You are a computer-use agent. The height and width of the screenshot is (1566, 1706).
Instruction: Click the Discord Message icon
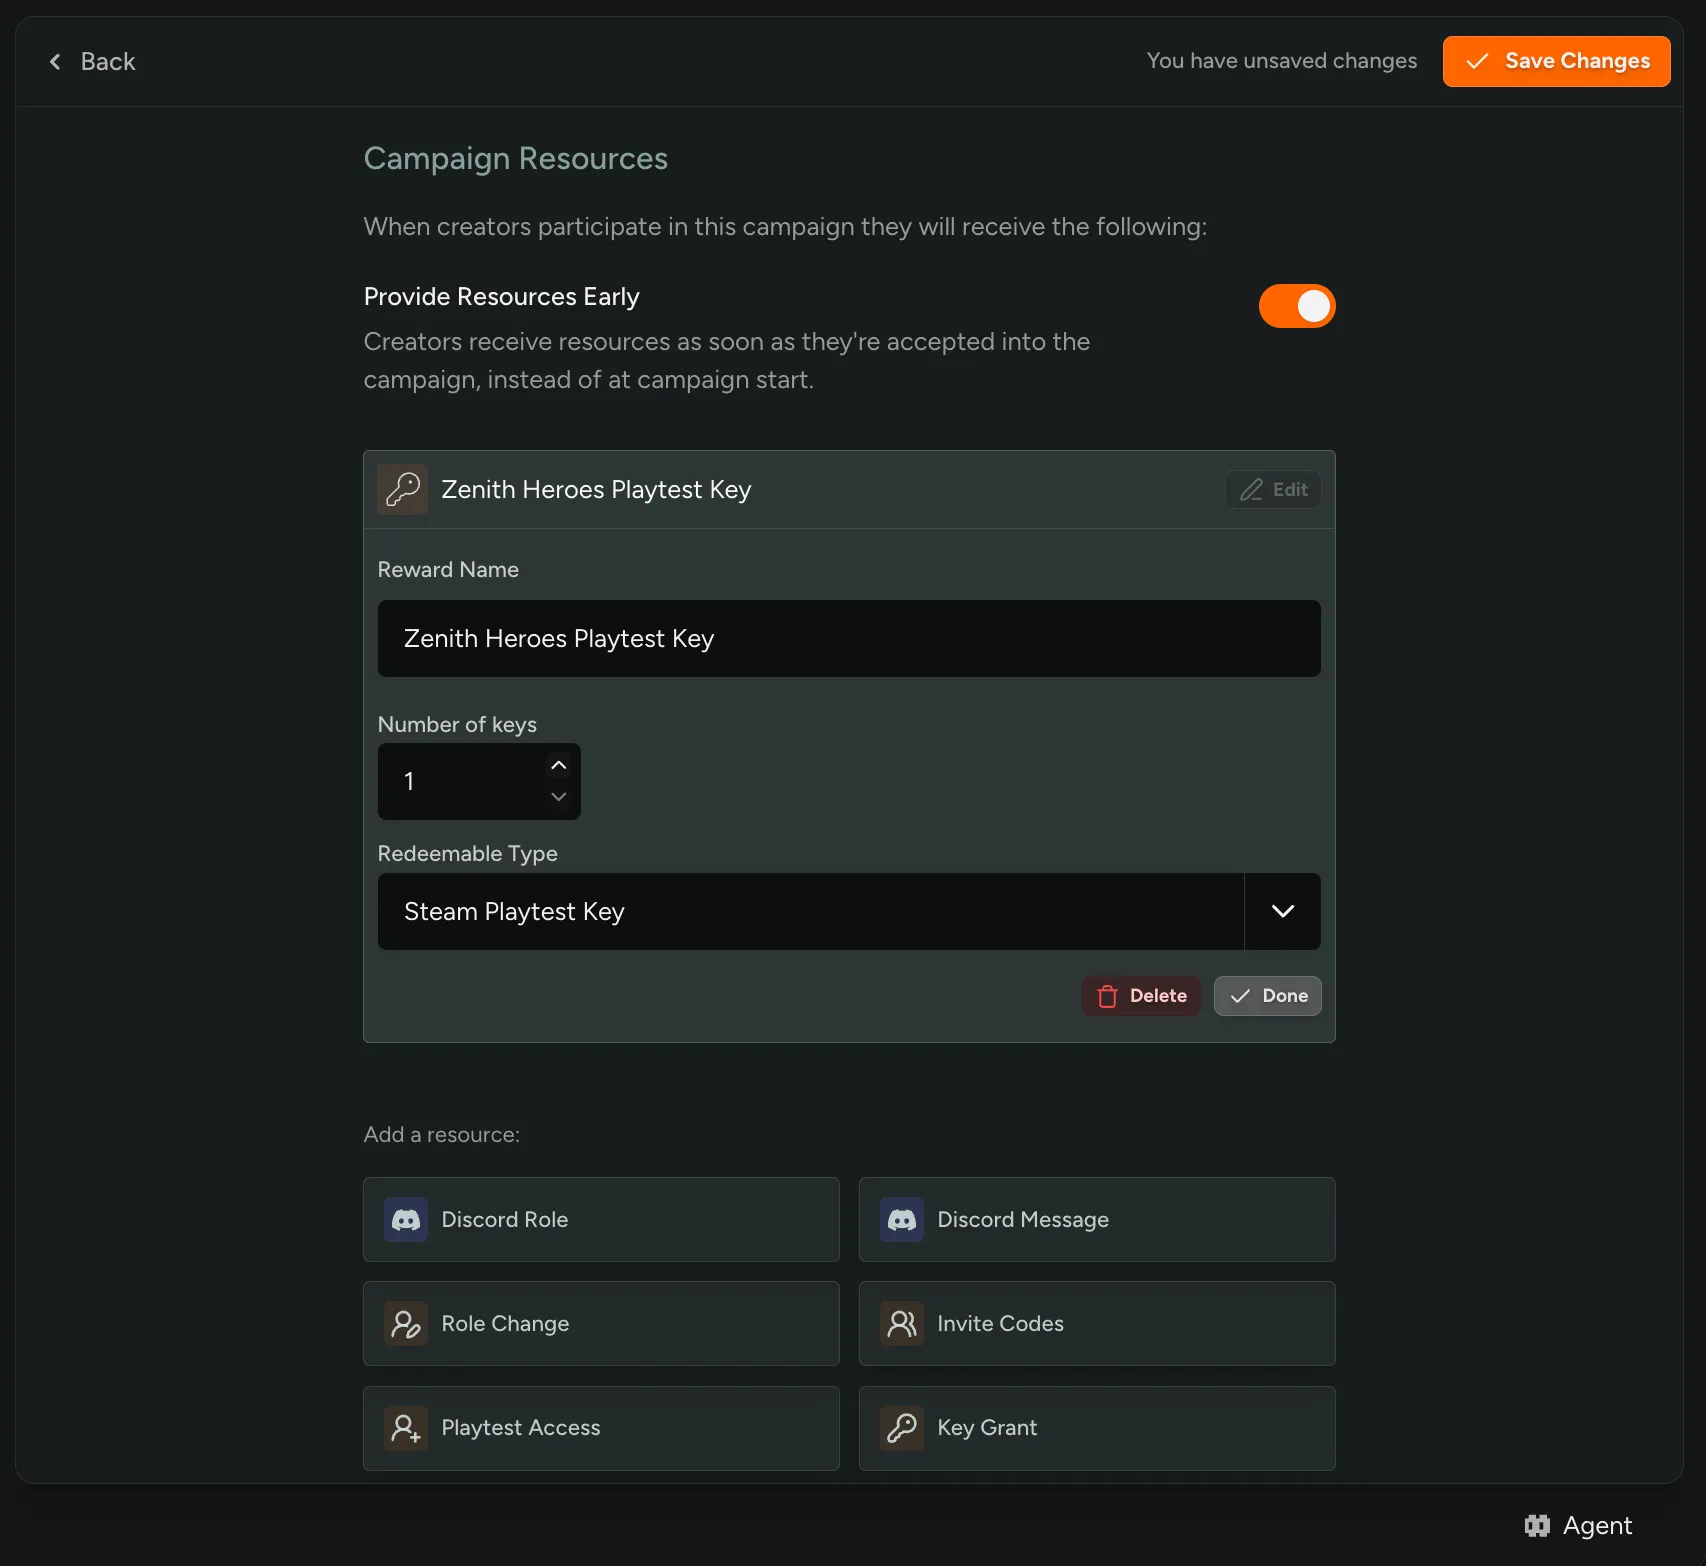[902, 1219]
